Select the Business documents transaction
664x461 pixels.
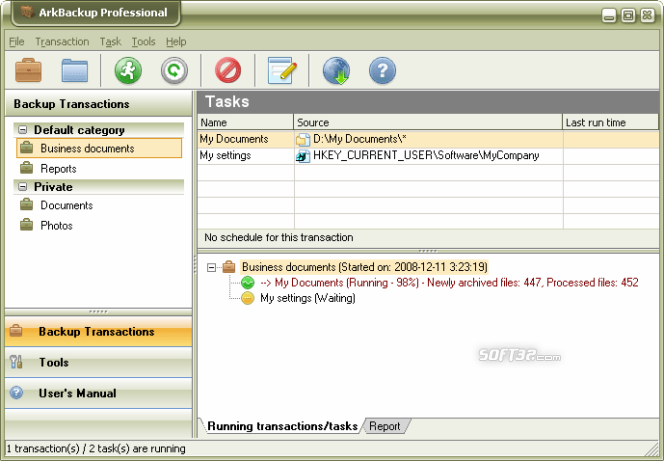click(99, 148)
